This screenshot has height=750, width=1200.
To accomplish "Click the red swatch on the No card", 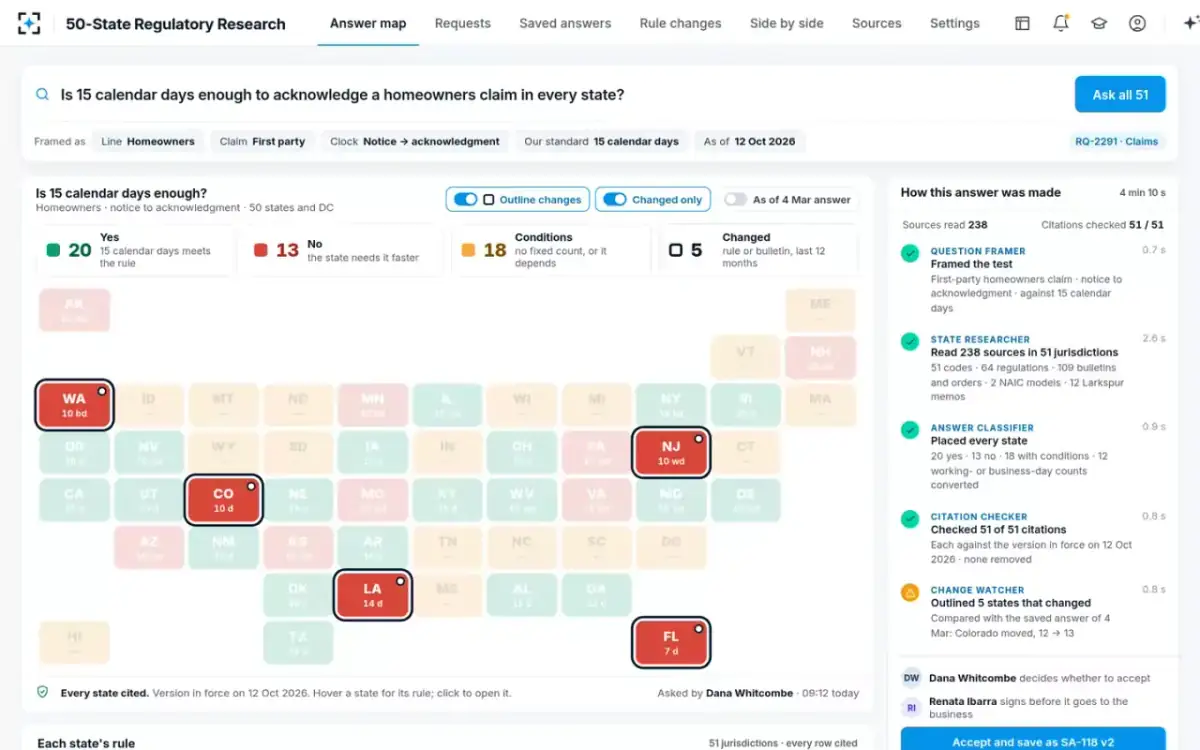I will pos(261,250).
